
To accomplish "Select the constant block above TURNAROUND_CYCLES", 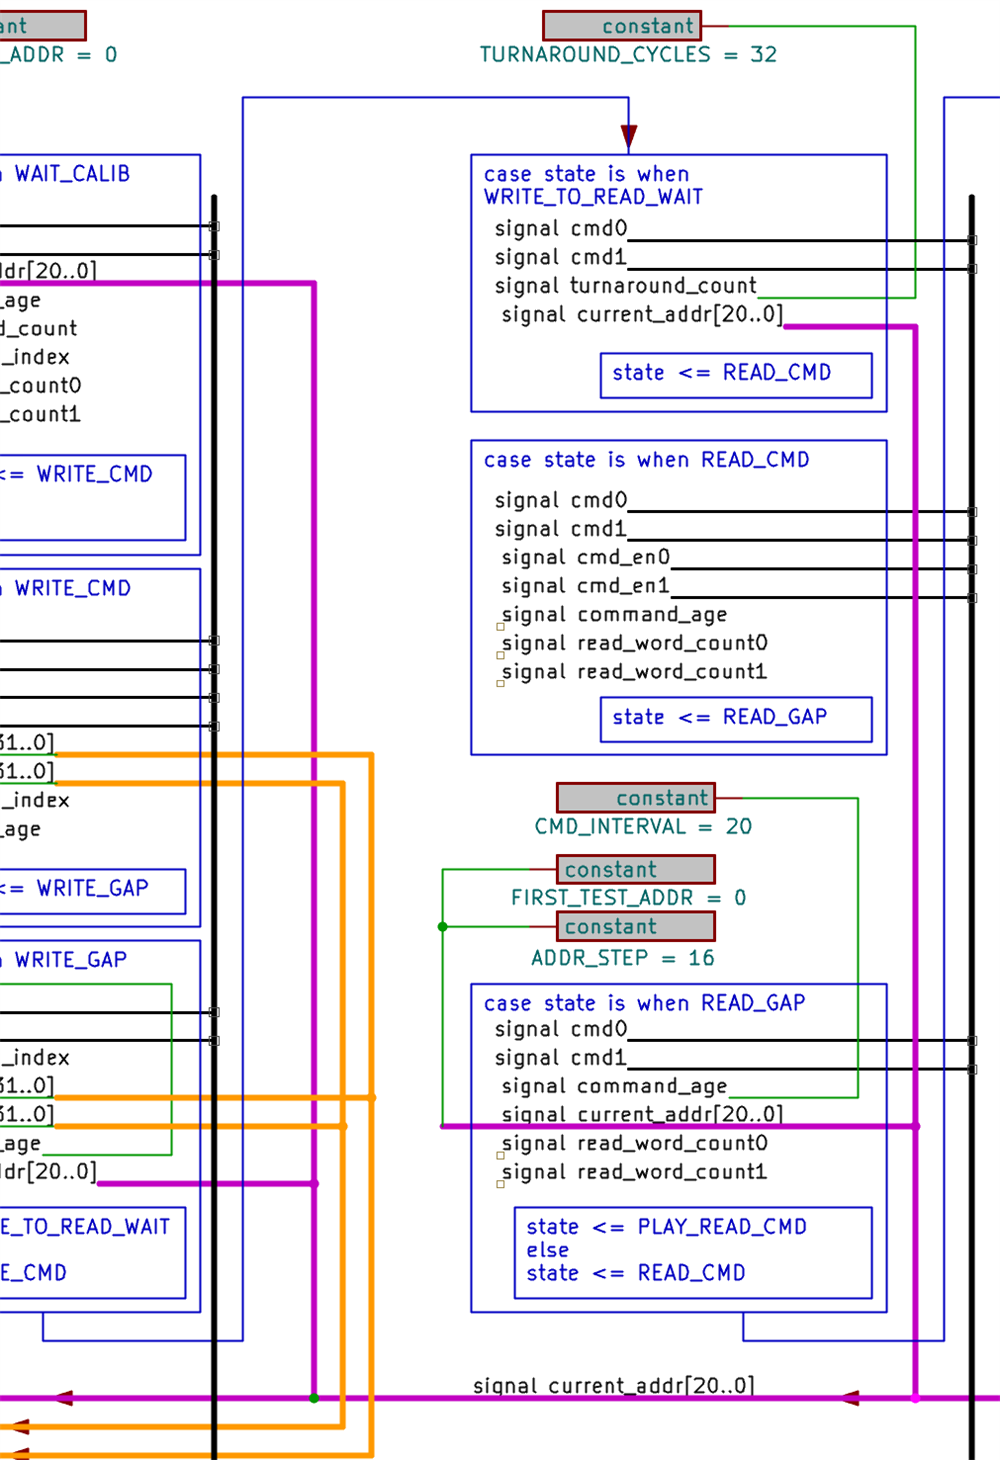I will 621,26.
